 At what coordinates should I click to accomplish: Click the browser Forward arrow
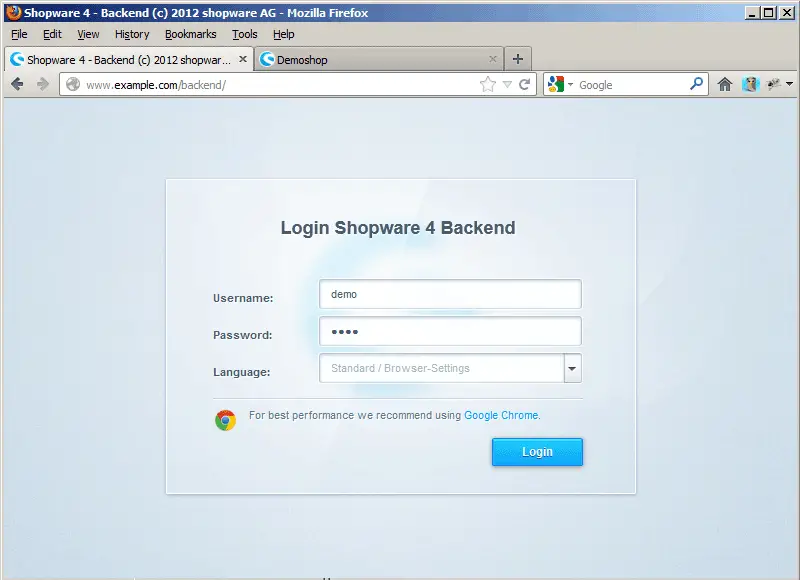point(43,84)
